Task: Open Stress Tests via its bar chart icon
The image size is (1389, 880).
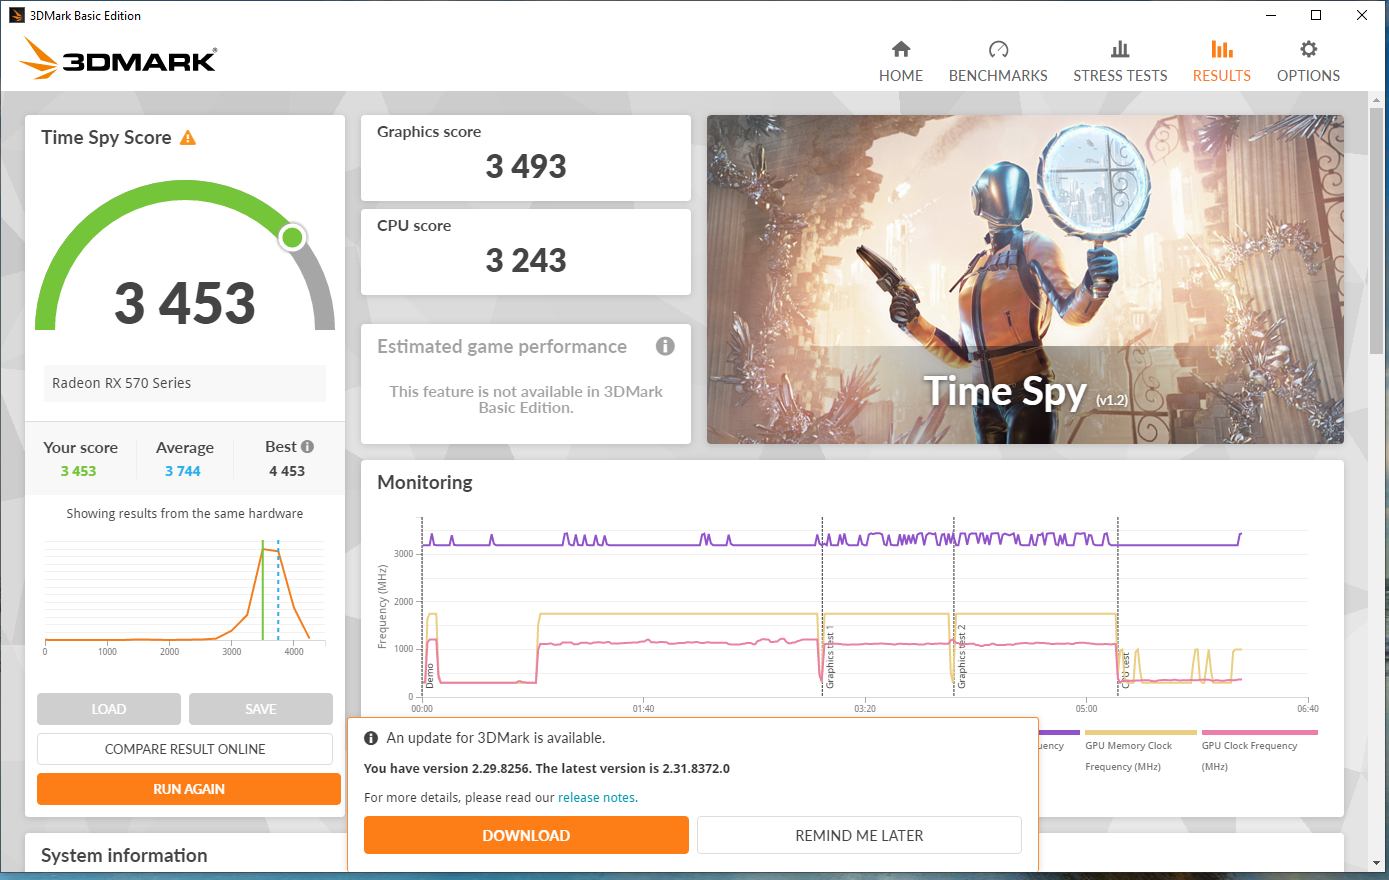Action: point(1120,47)
